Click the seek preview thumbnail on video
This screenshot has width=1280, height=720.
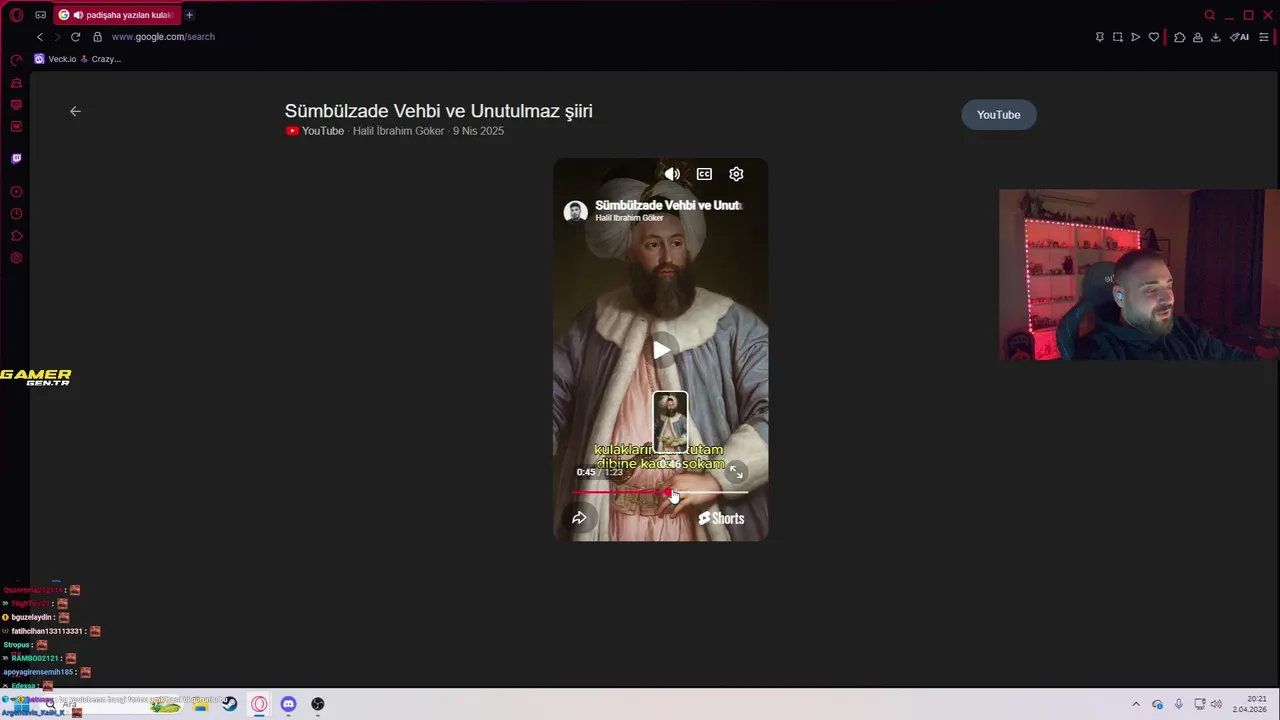670,423
